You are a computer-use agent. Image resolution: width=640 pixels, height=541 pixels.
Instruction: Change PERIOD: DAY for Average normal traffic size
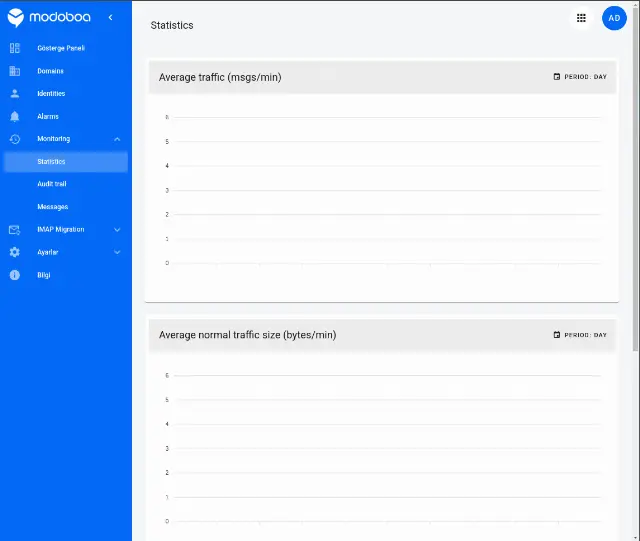580,335
